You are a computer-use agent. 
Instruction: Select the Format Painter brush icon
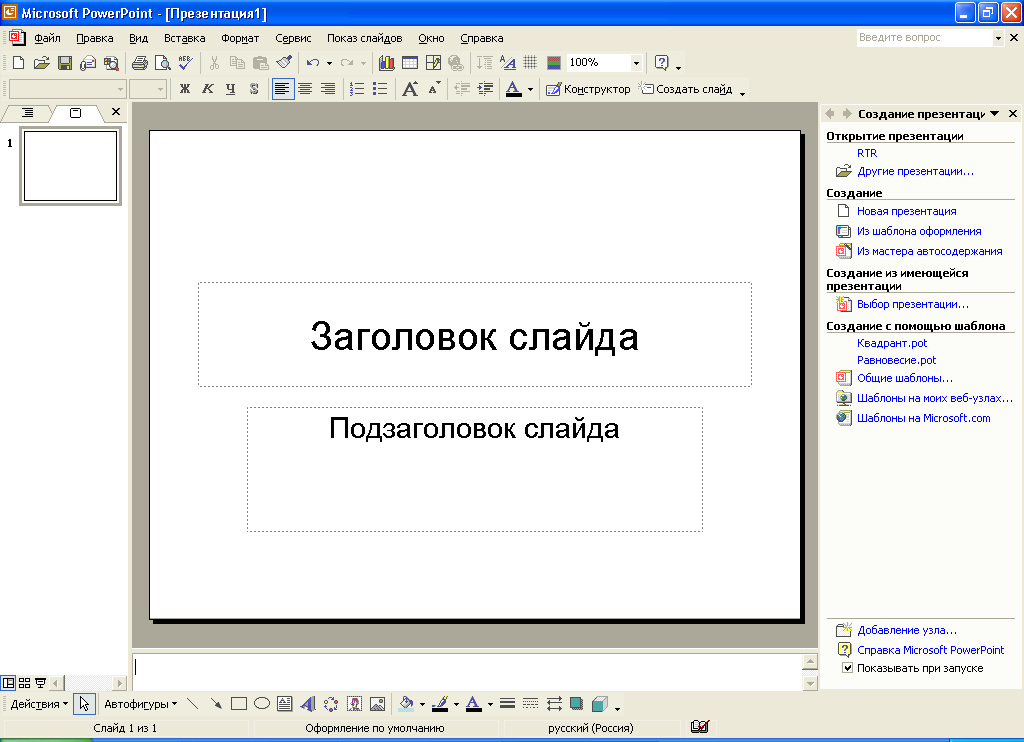coord(284,63)
